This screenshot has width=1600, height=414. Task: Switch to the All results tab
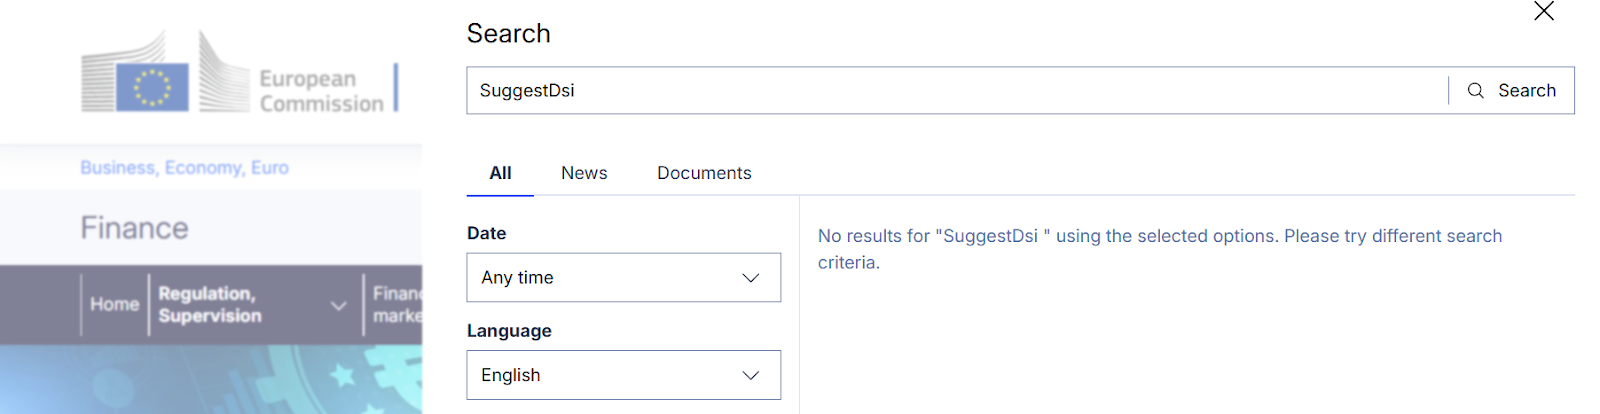point(500,173)
